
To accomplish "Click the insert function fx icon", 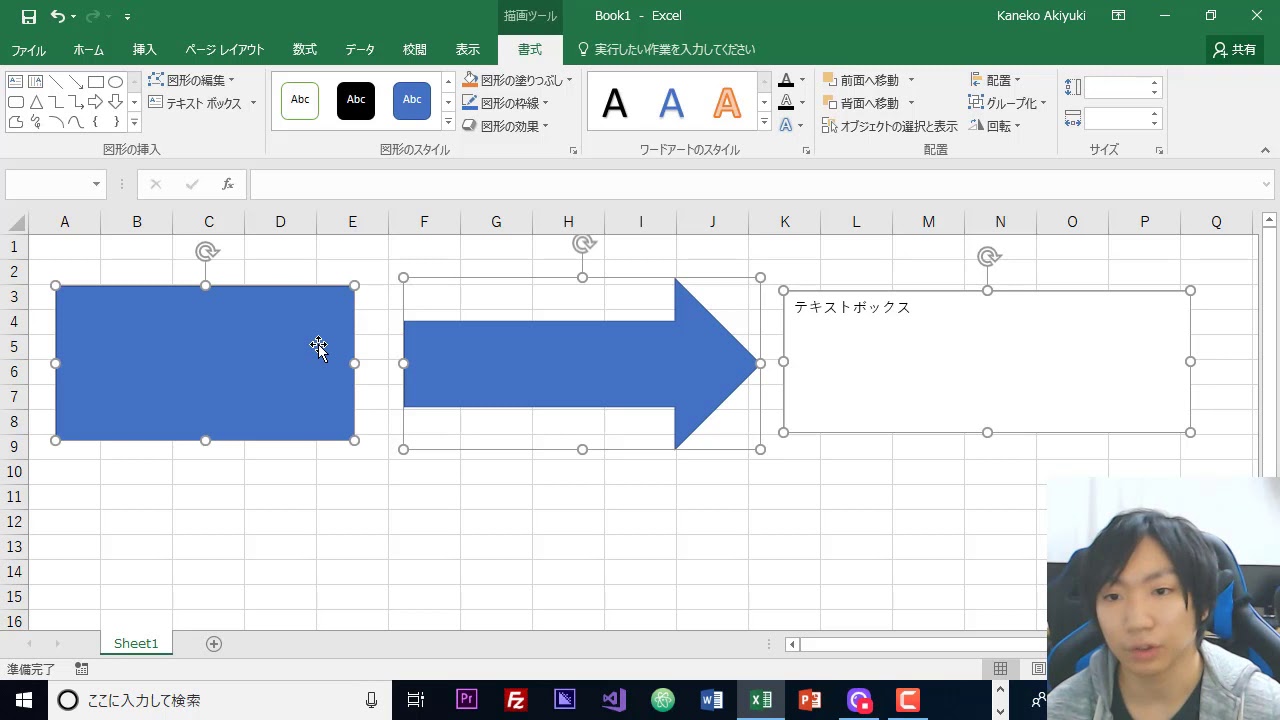I will (228, 184).
